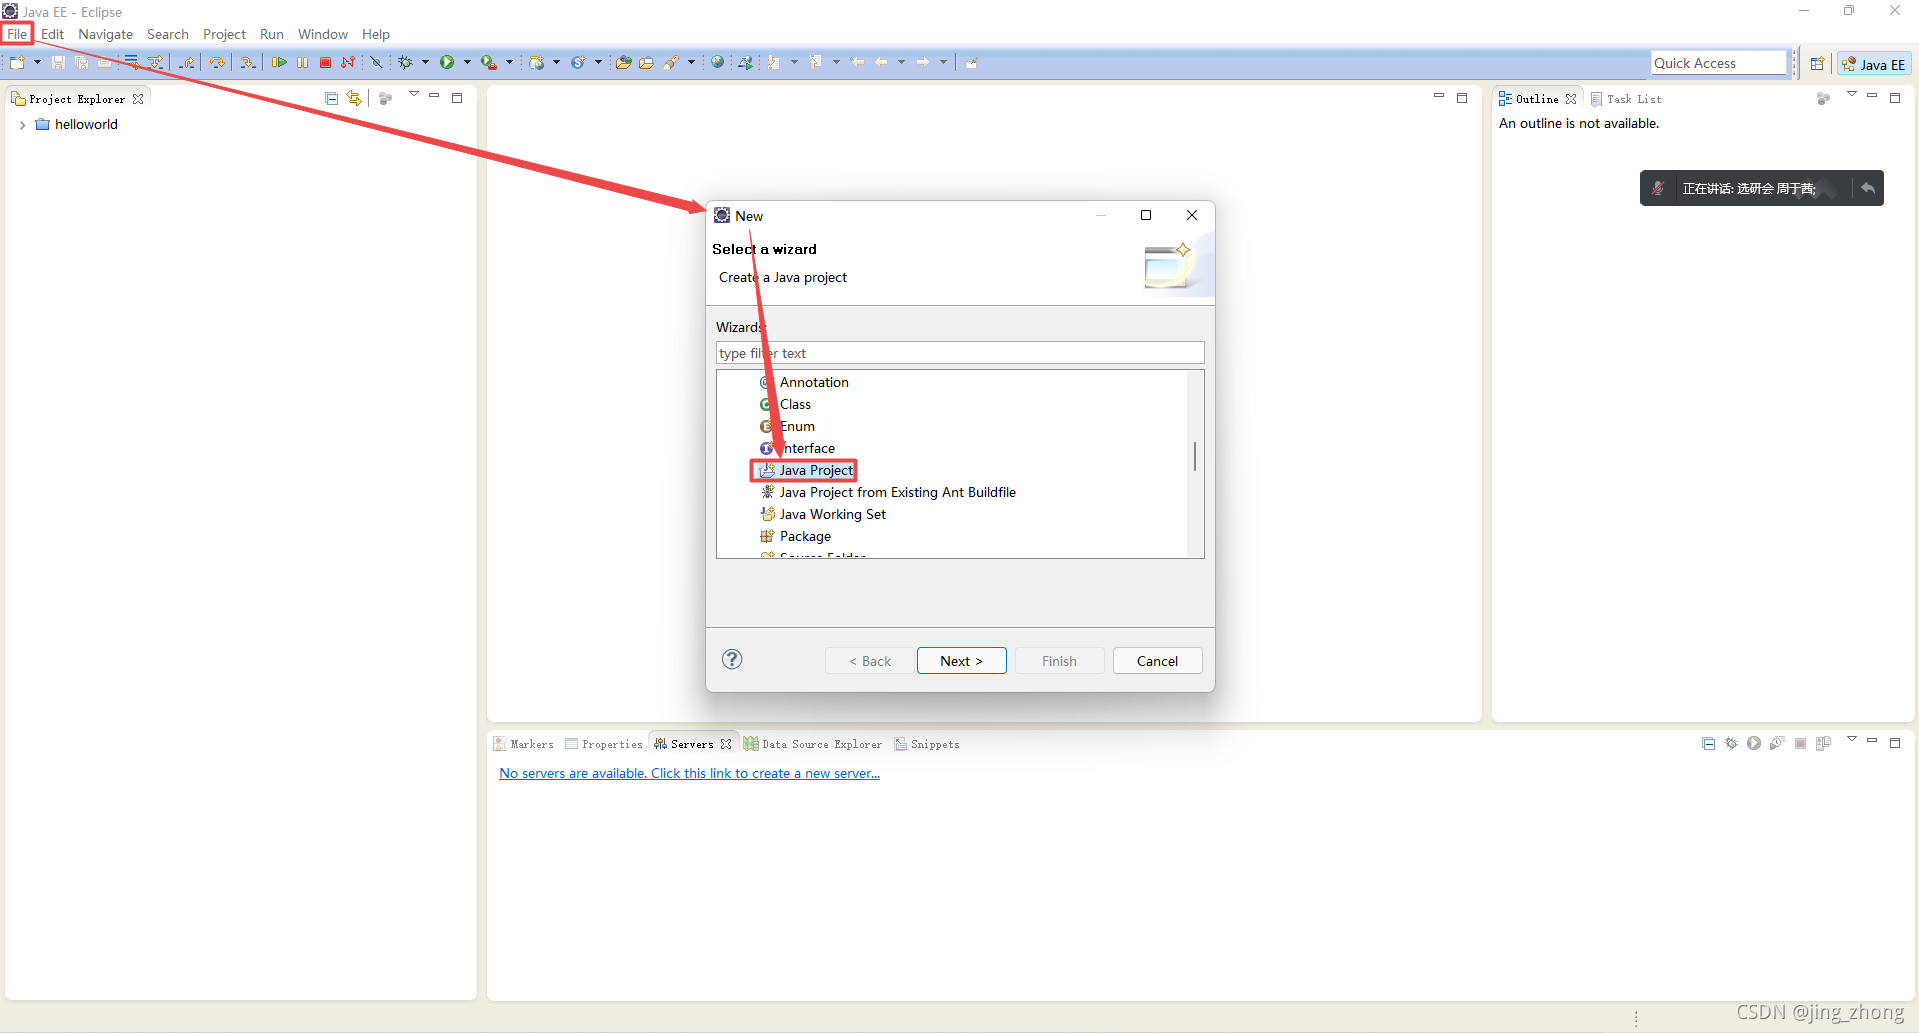Click the Finish button in New dialog

[1059, 661]
